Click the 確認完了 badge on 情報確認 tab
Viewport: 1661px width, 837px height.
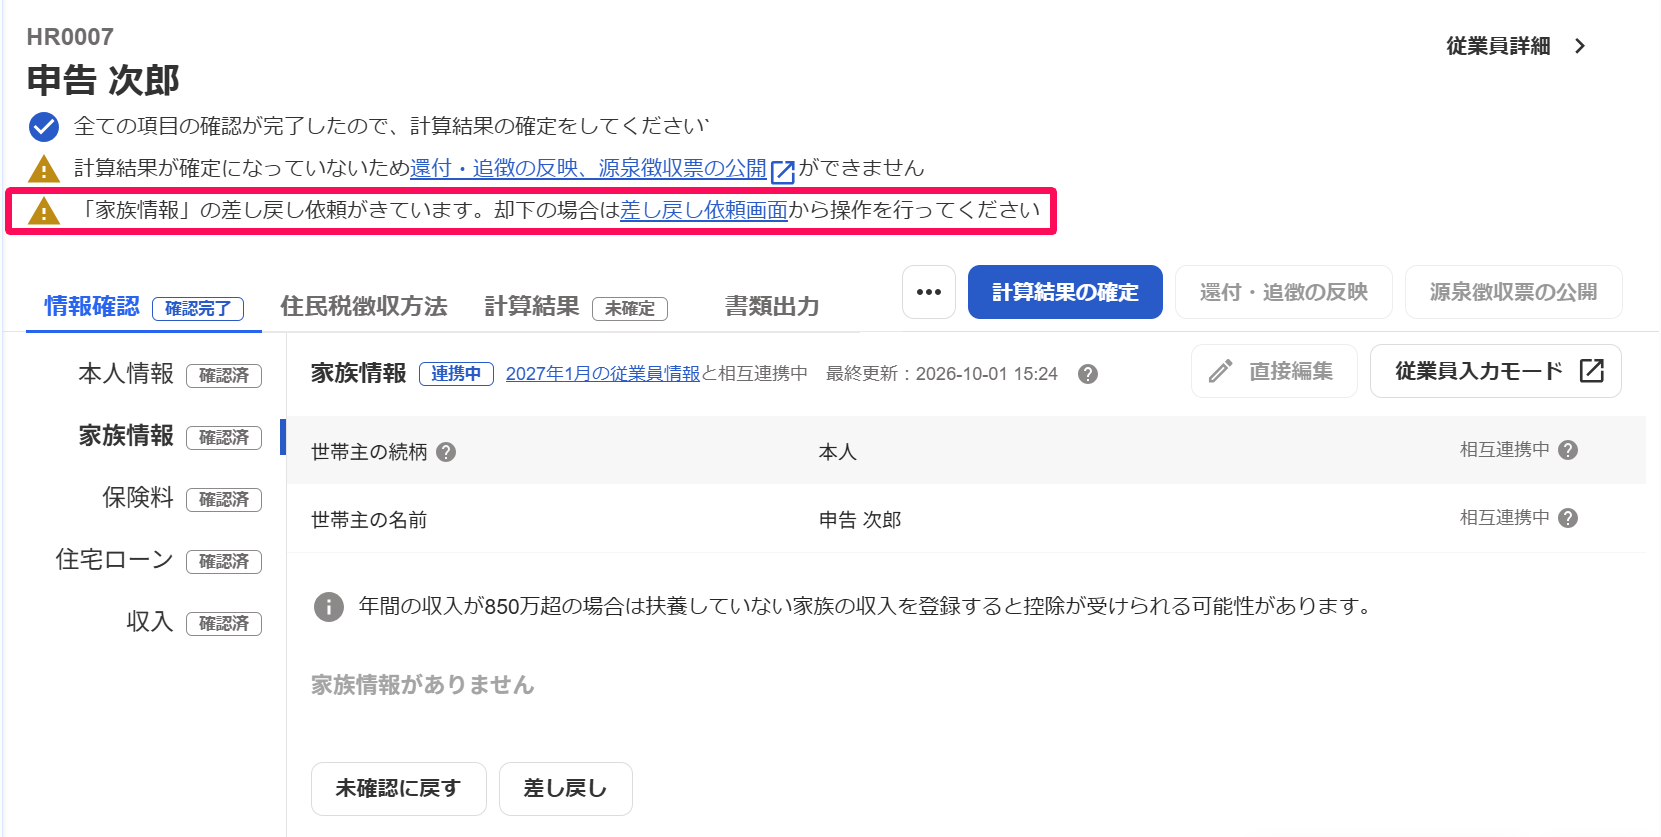(x=198, y=308)
